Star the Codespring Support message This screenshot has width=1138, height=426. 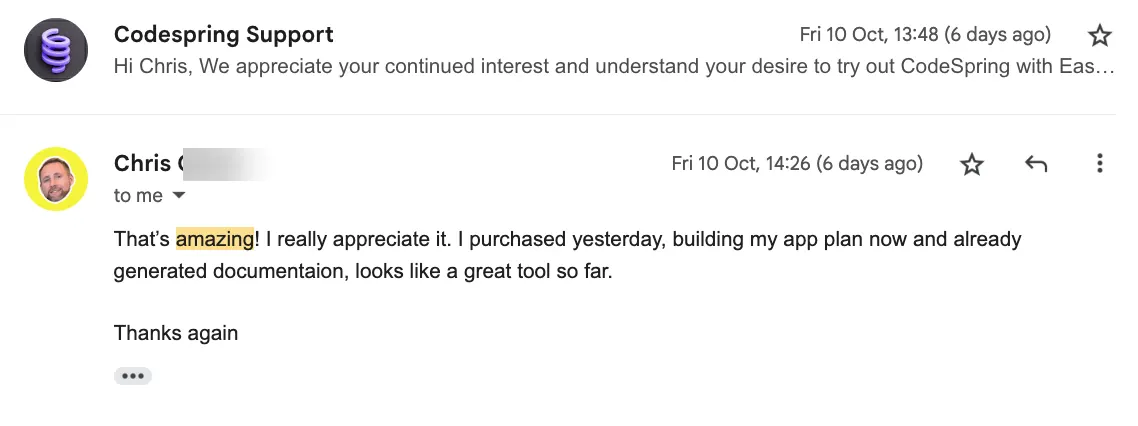[1100, 35]
